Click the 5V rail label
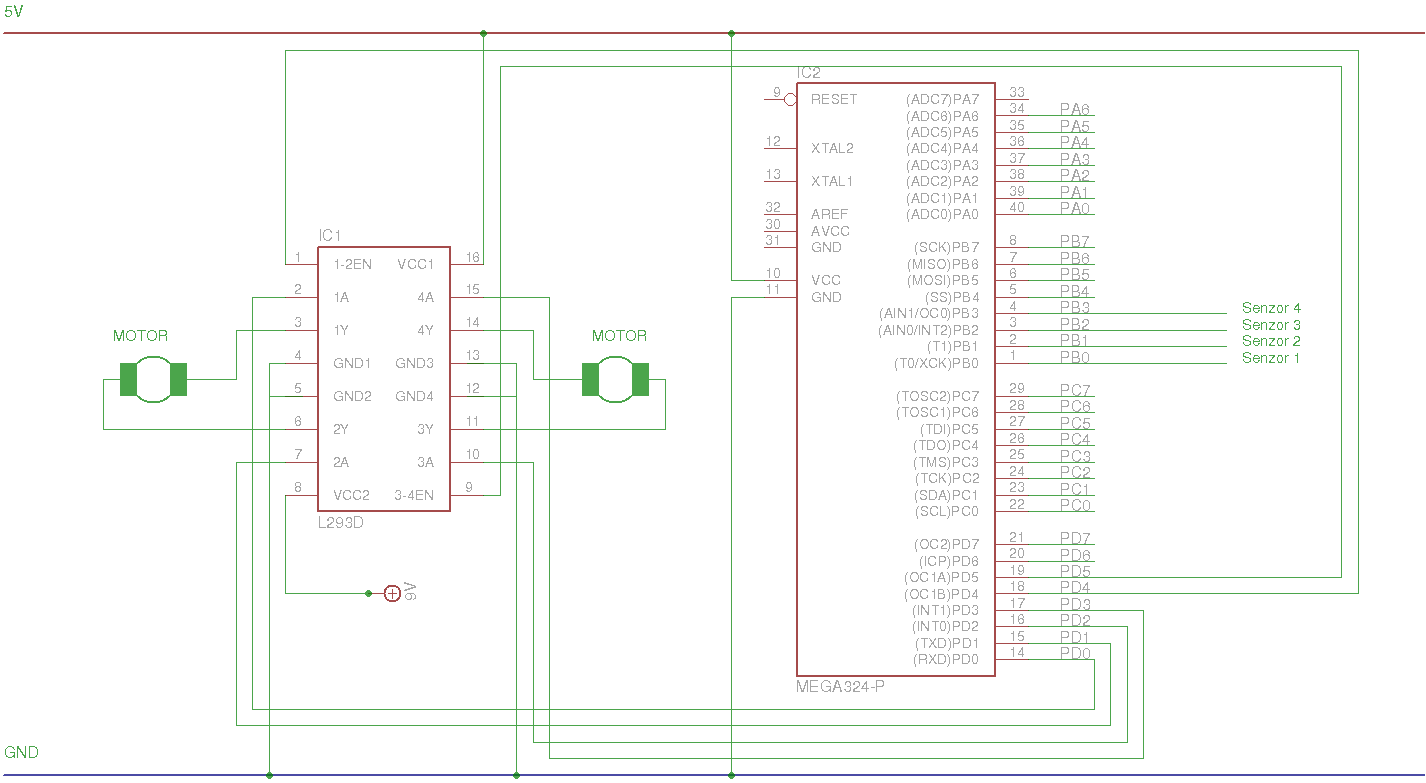The image size is (1426, 783). 12,12
